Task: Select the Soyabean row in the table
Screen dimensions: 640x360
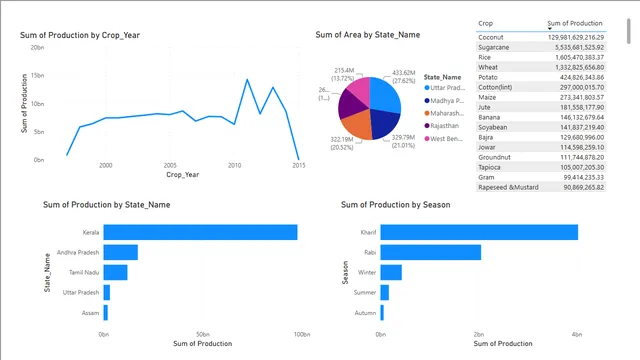Action: [541, 127]
